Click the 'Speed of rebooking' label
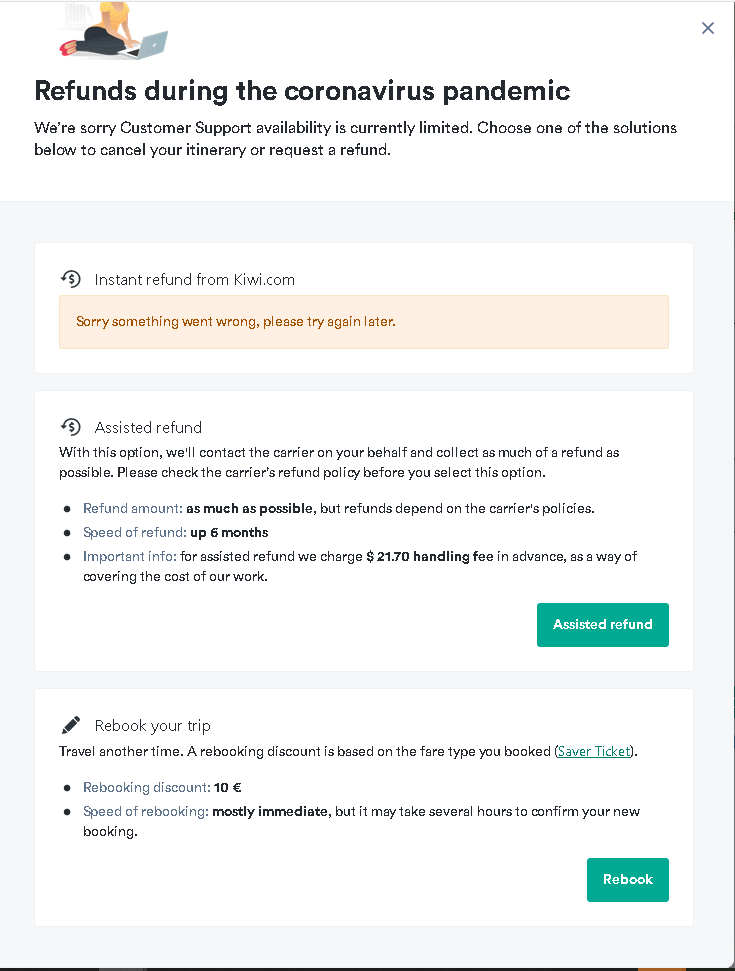 click(x=144, y=811)
